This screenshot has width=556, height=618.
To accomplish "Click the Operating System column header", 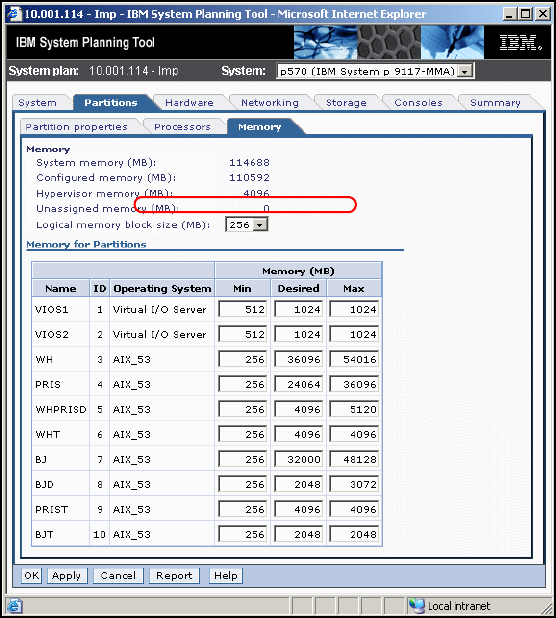I will click(x=162, y=289).
